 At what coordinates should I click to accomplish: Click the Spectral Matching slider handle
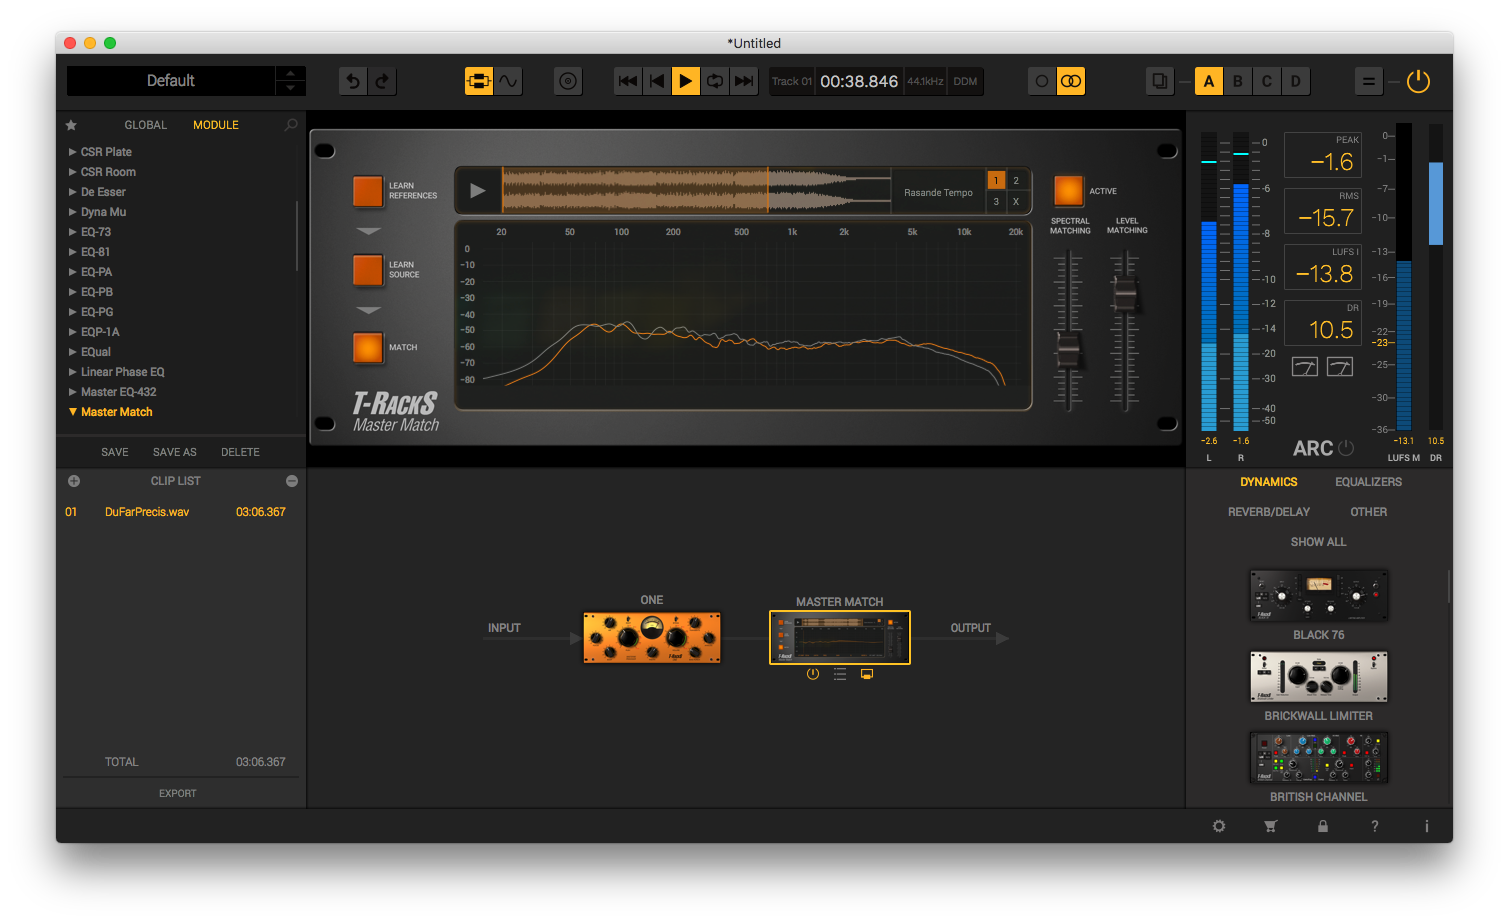[1068, 350]
